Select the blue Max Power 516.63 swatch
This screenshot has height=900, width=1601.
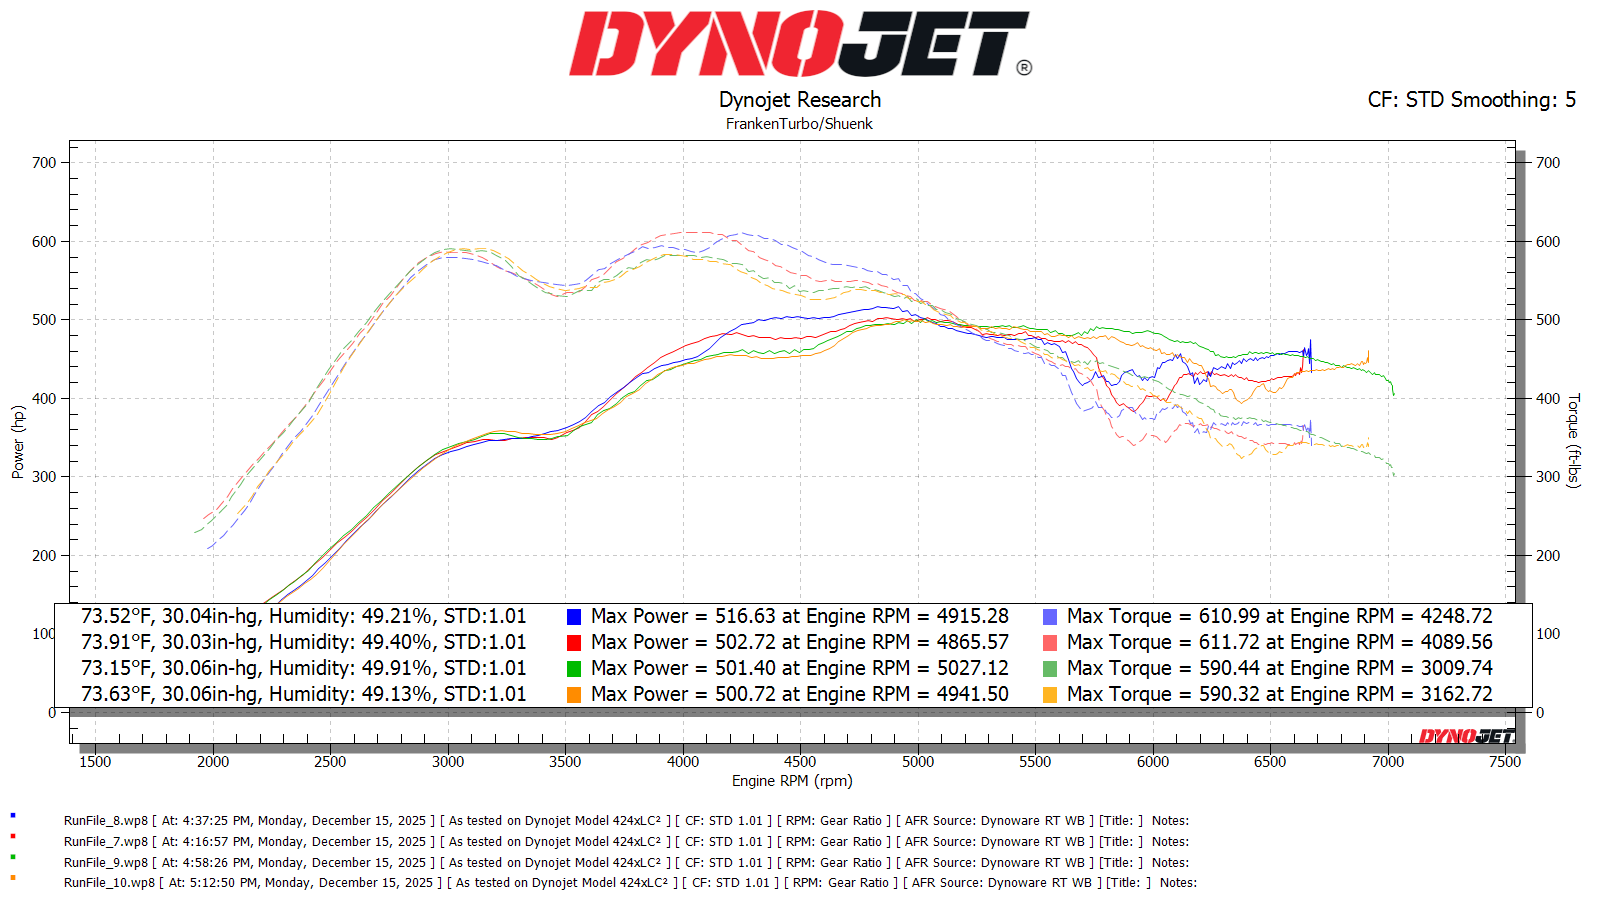(574, 617)
